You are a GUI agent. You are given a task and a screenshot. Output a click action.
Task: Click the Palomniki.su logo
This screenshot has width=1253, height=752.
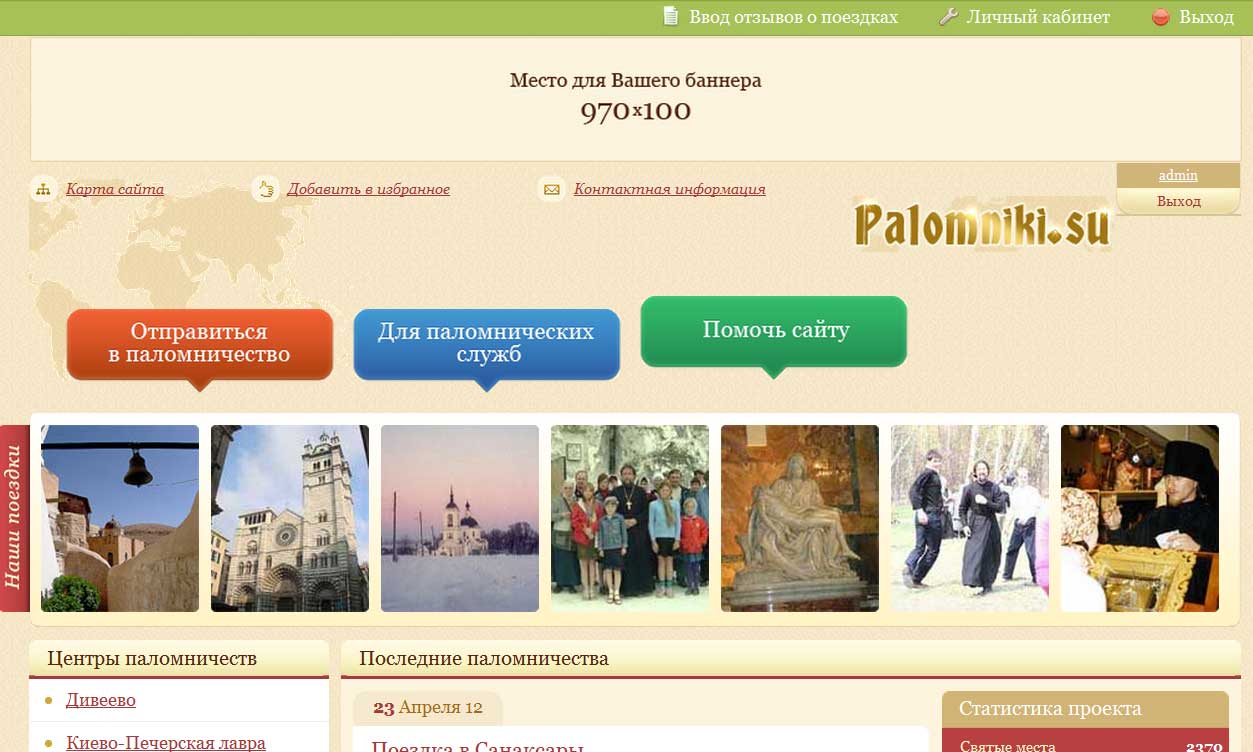point(982,224)
